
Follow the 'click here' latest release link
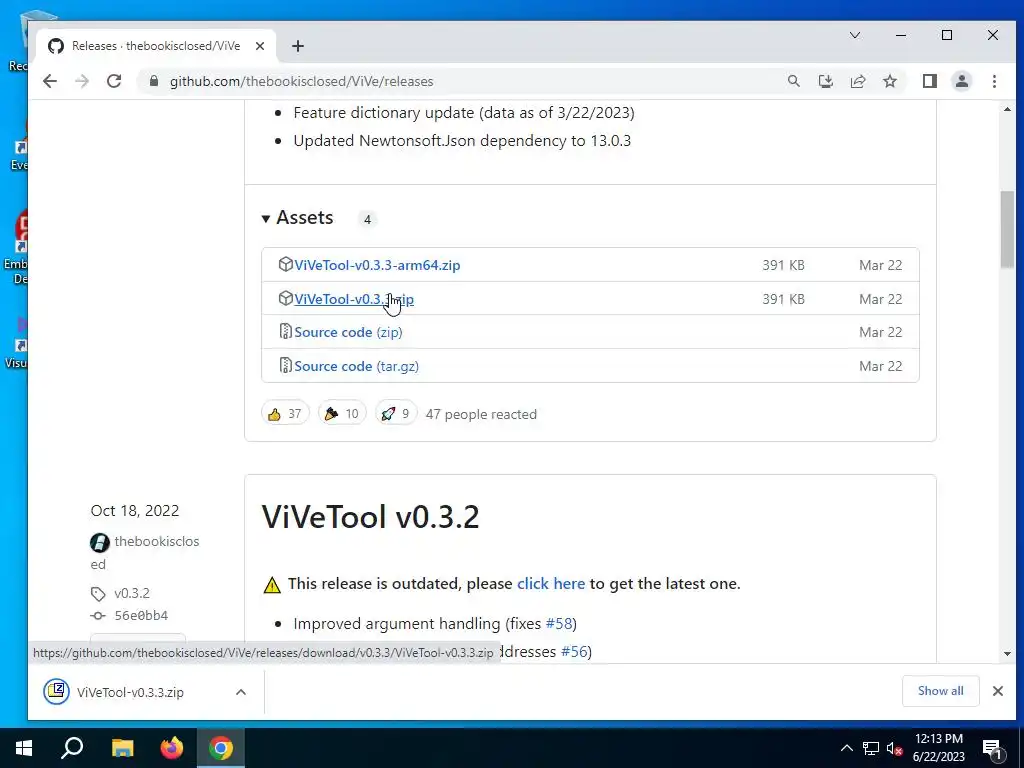tap(551, 583)
